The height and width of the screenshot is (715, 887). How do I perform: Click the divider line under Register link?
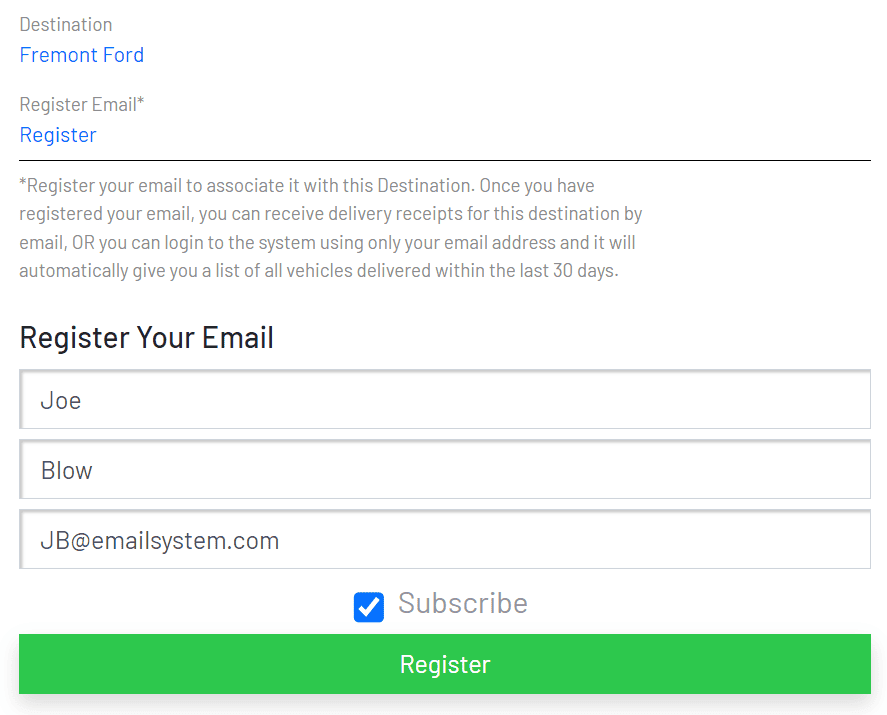tap(445, 160)
